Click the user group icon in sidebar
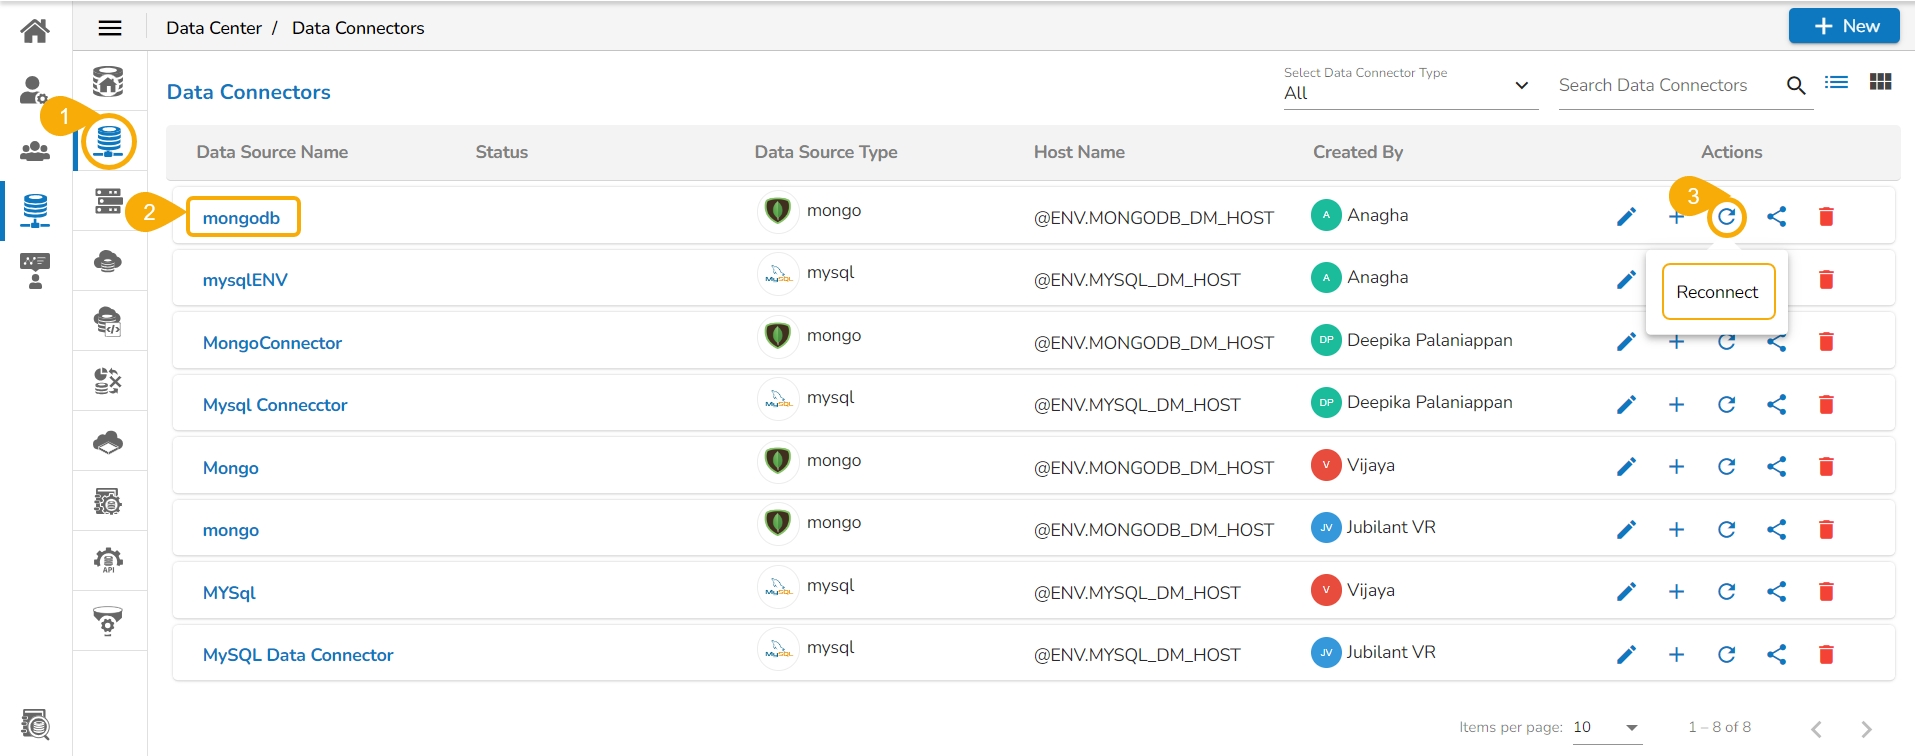 (x=35, y=151)
